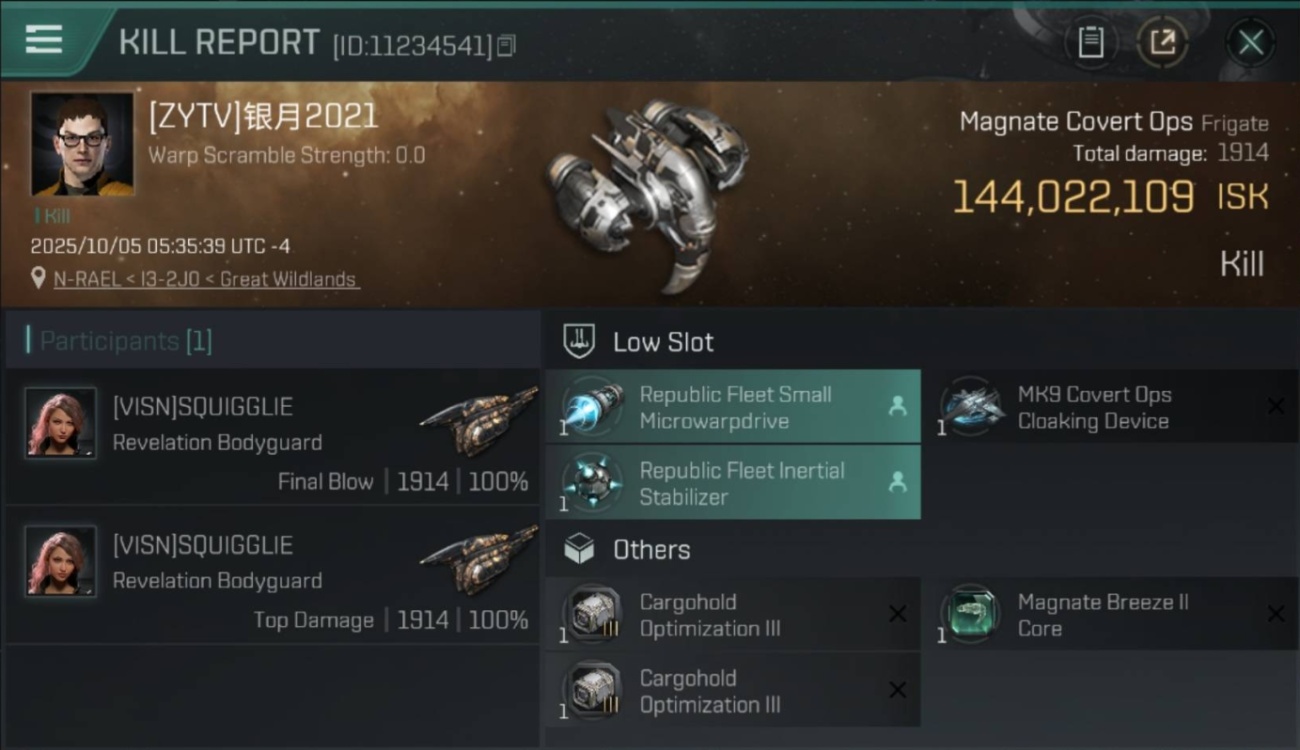This screenshot has height=750, width=1300.
Task: Select Republic Fleet Small Microwarpdrive item
Action: [x=733, y=407]
